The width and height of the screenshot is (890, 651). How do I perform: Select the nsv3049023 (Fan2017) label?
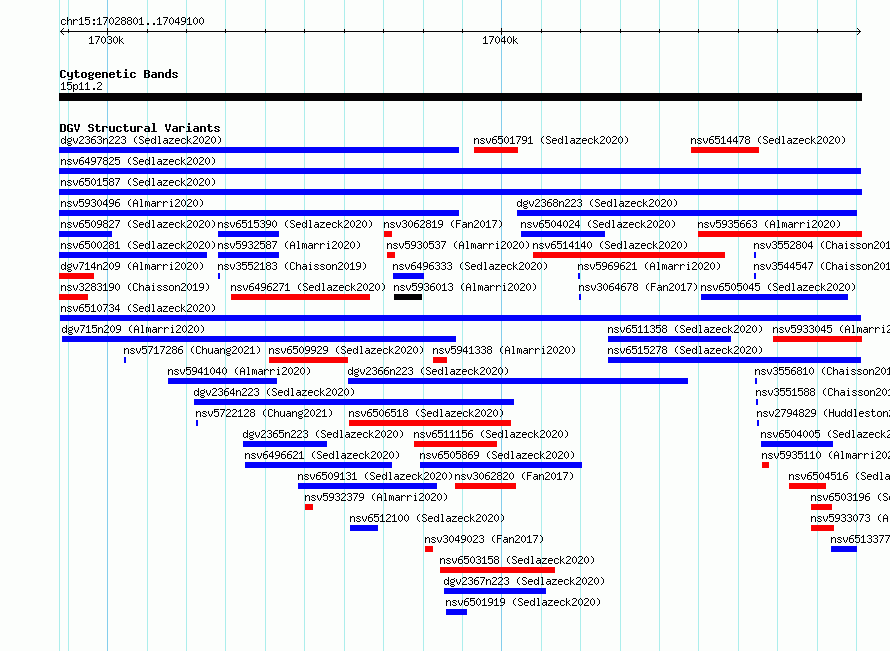coord(484,539)
